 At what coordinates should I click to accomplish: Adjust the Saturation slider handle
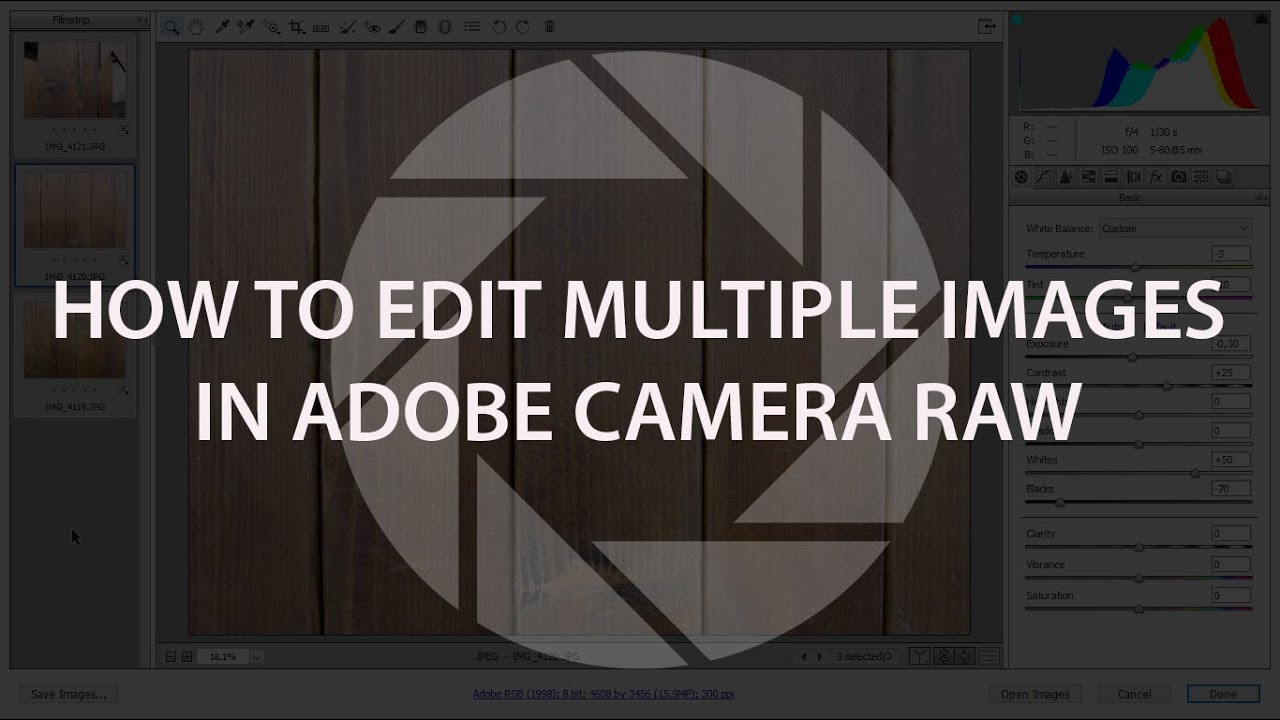point(1139,609)
